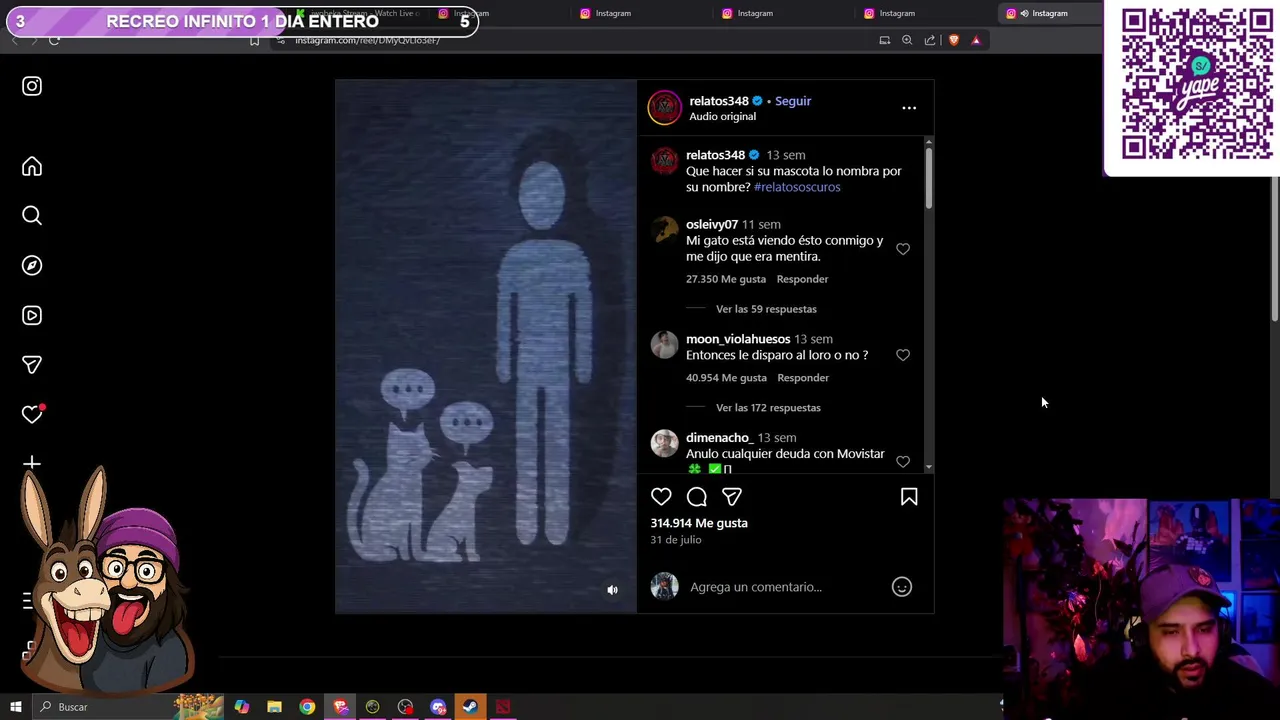This screenshot has height=720, width=1280.
Task: Like moon_violahuesos's comment
Action: tap(903, 355)
